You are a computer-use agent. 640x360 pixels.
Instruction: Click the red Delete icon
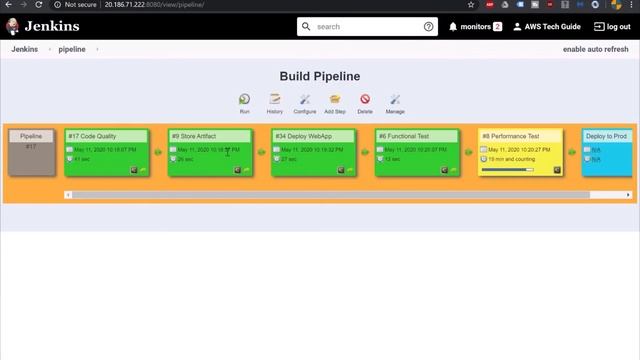click(x=365, y=99)
